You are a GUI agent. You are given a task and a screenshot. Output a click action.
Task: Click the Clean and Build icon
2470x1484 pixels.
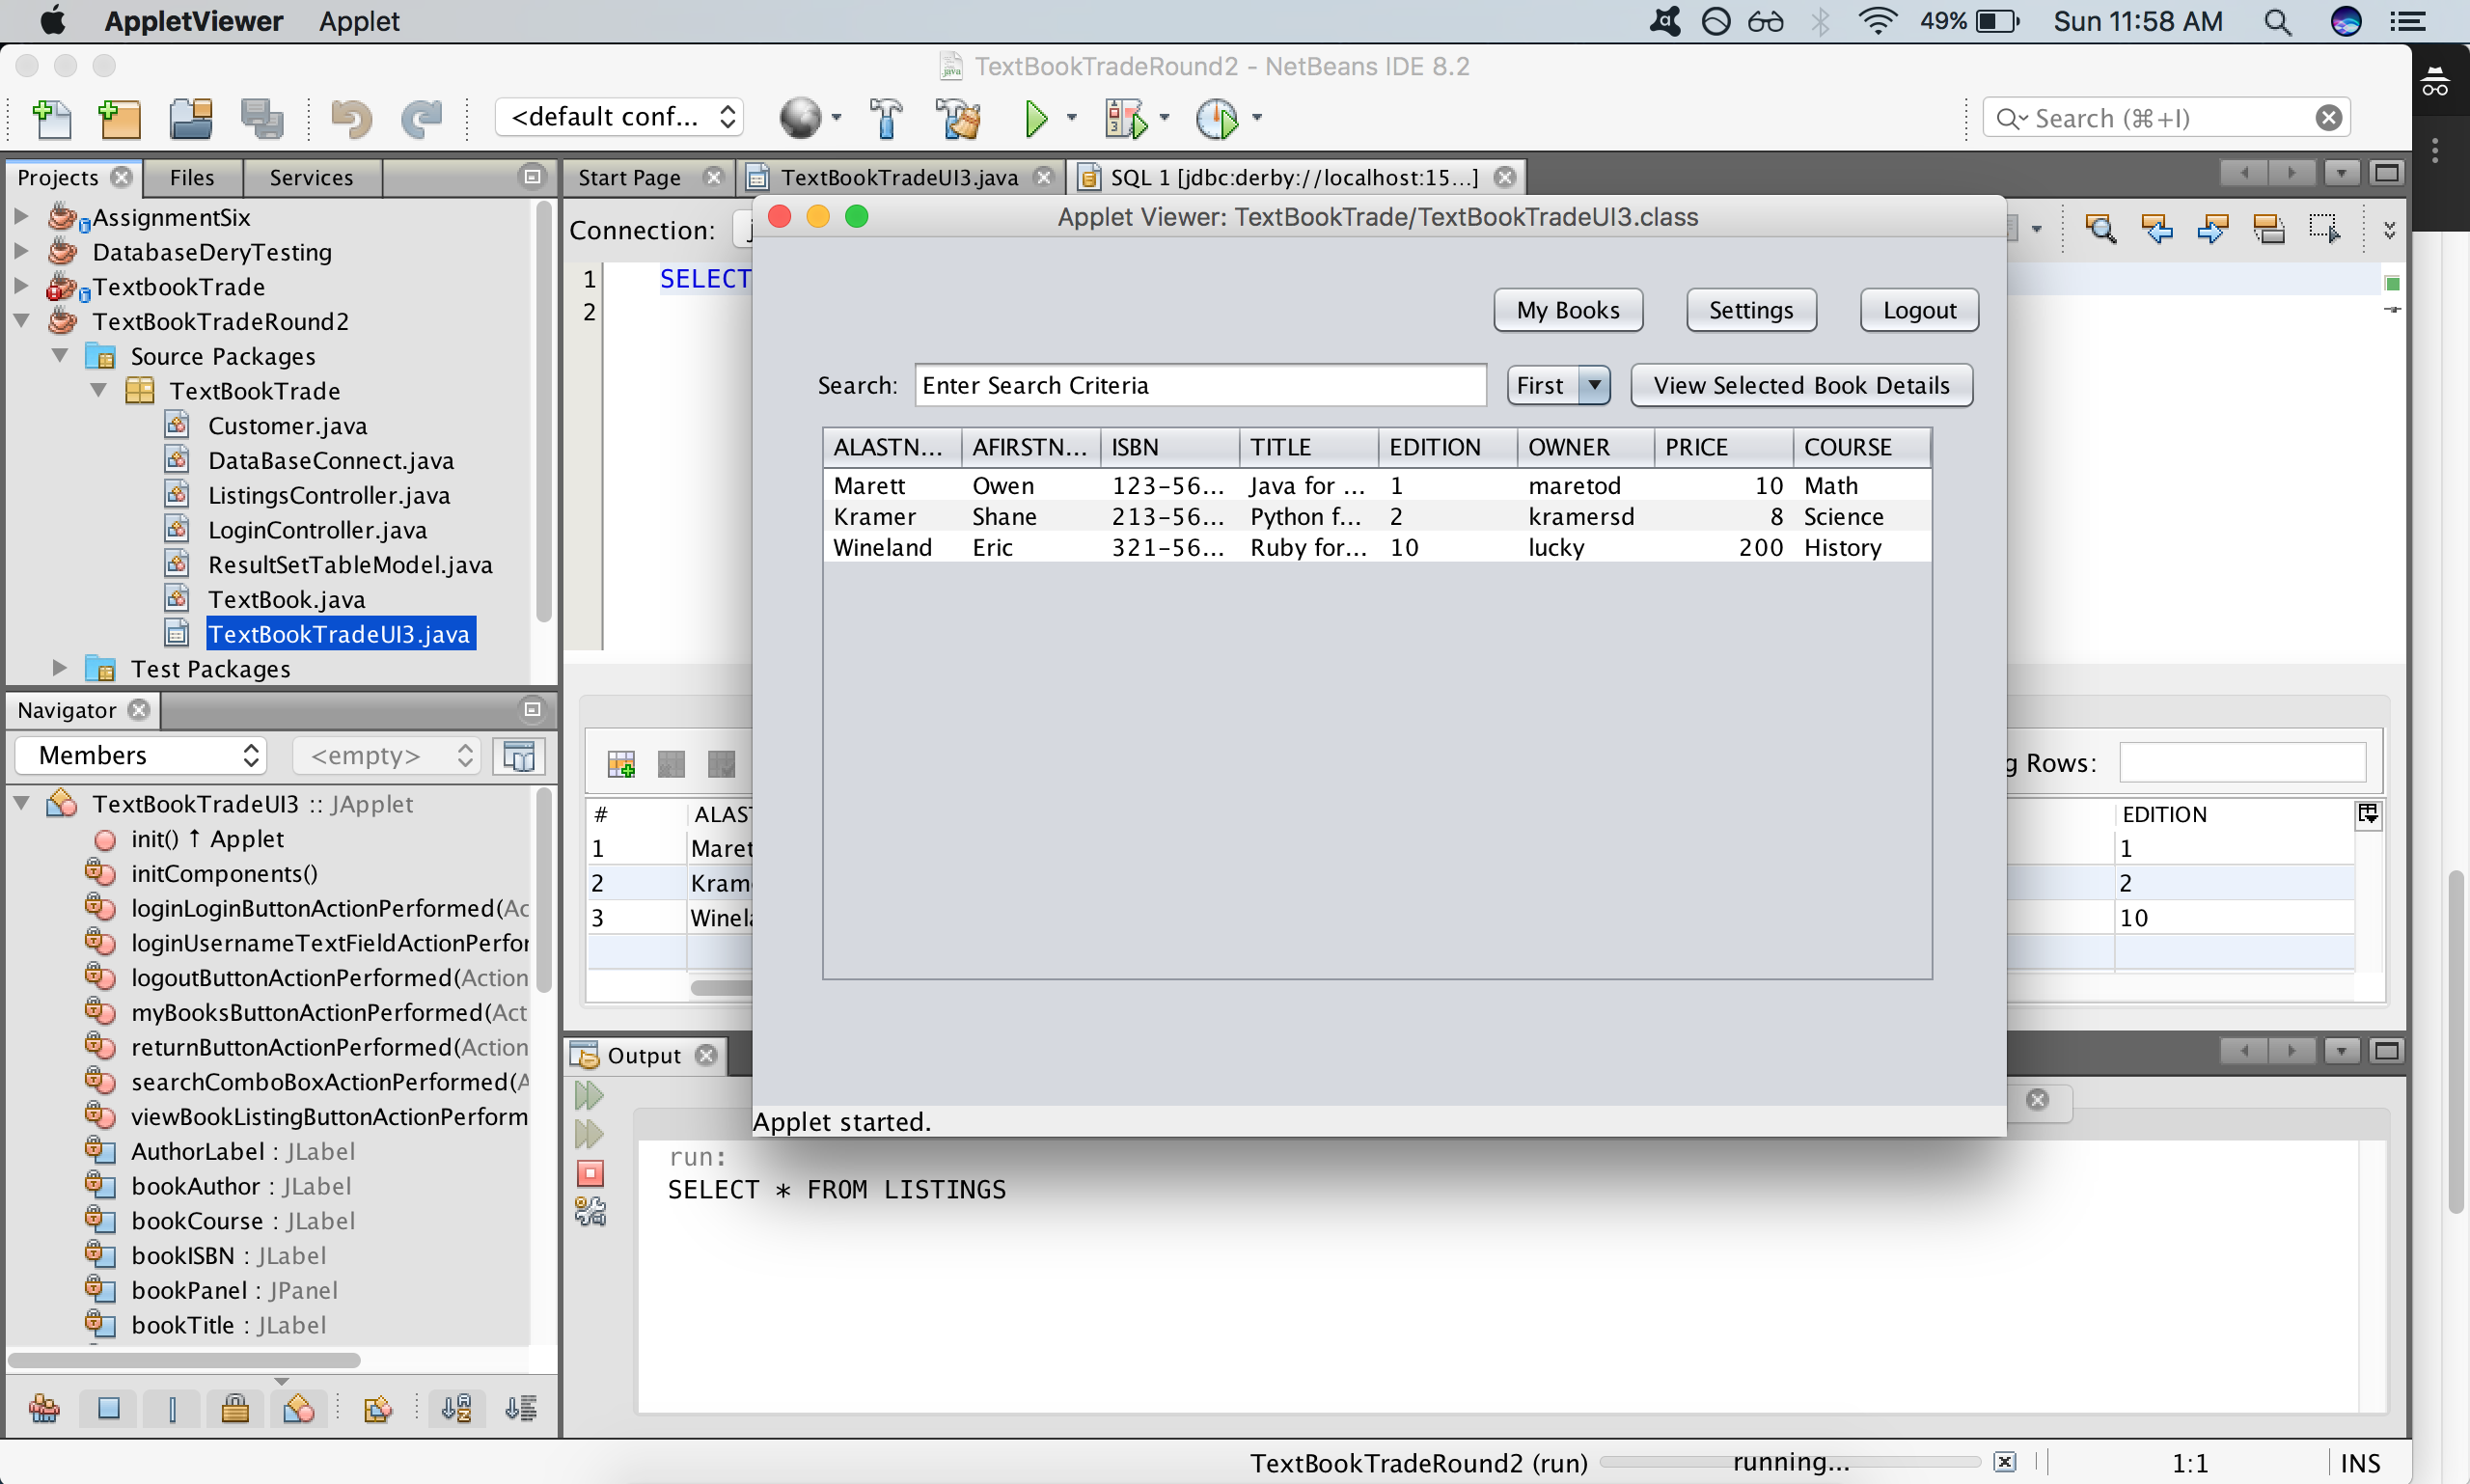coord(958,118)
